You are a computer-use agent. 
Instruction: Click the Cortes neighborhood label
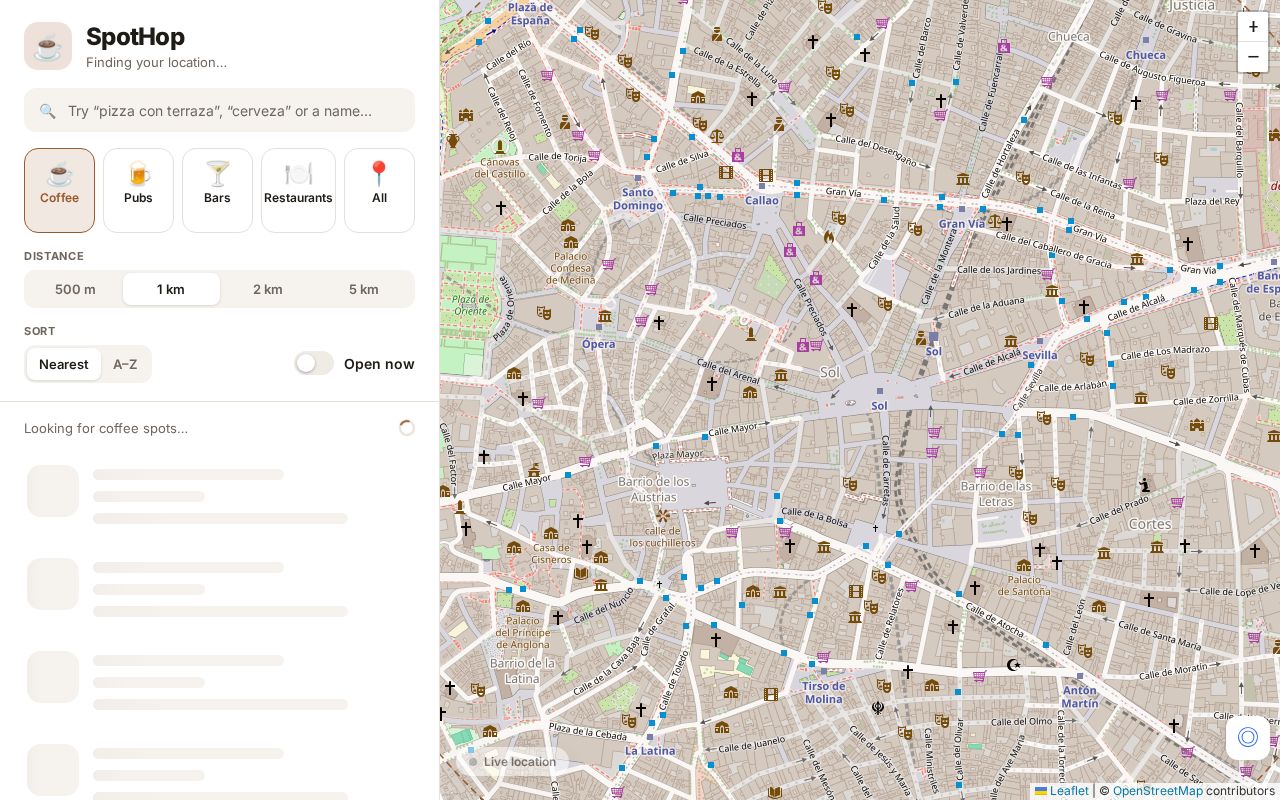(1149, 524)
